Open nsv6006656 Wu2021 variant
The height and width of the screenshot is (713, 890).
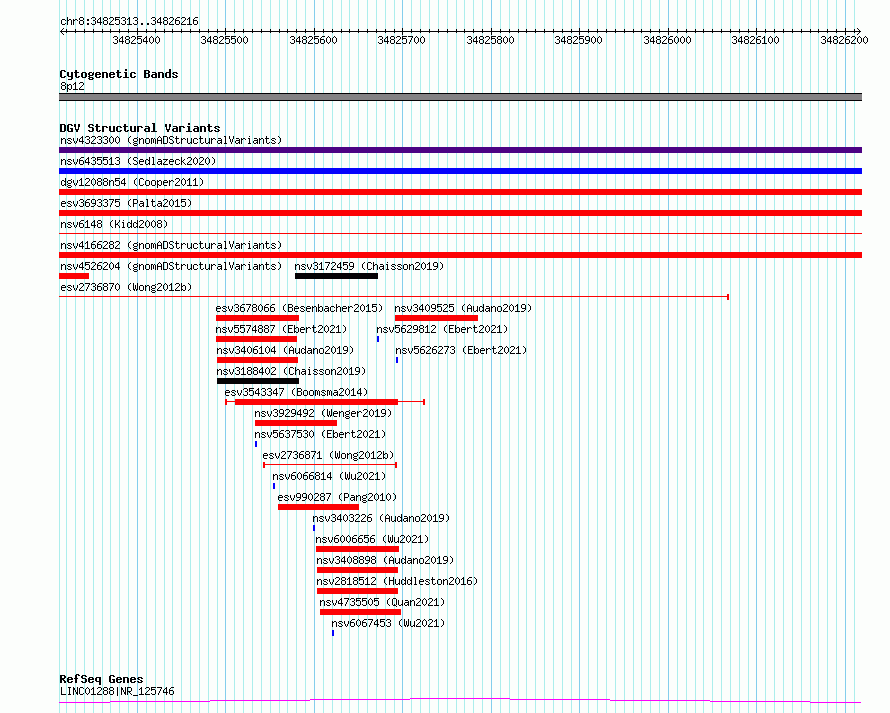point(372,539)
